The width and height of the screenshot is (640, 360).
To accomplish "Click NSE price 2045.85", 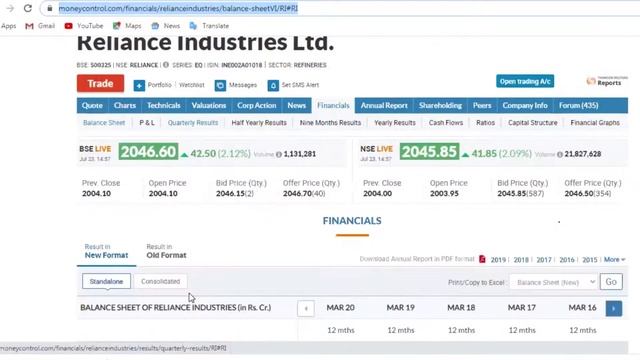I will click(x=429, y=151).
